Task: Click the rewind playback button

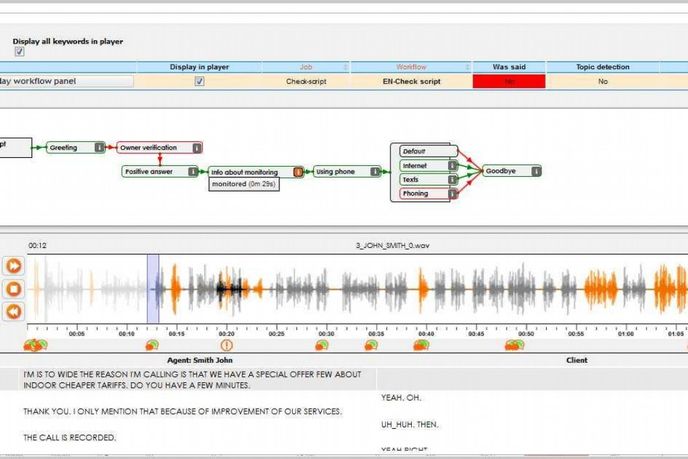Action: click(x=14, y=312)
